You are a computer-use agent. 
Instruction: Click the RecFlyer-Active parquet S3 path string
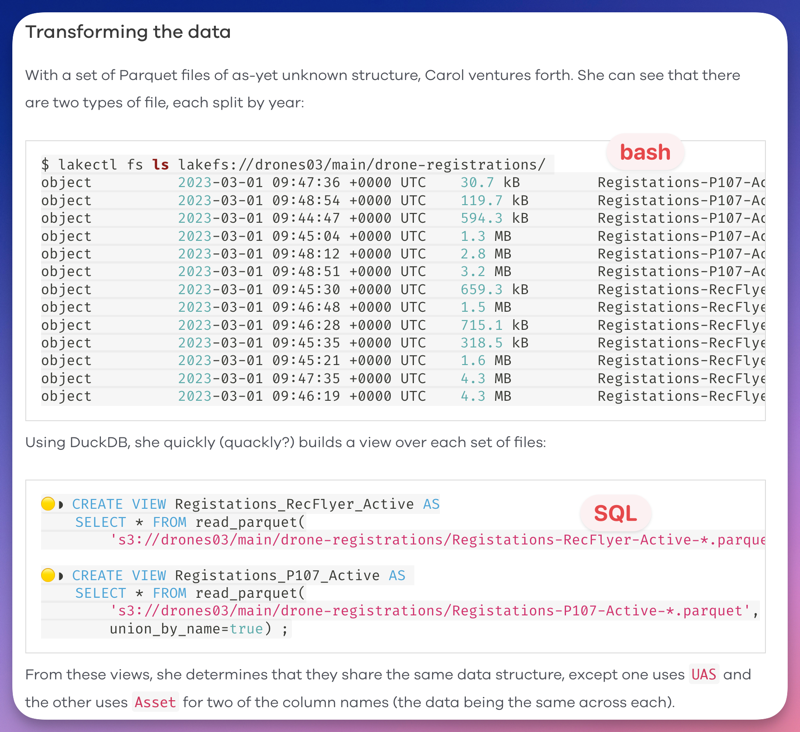point(436,540)
